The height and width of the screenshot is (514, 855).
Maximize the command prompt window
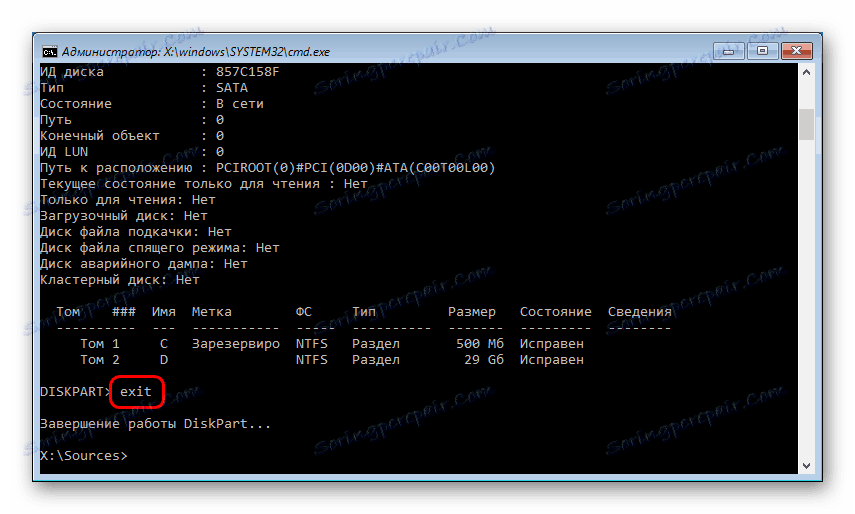(x=762, y=51)
